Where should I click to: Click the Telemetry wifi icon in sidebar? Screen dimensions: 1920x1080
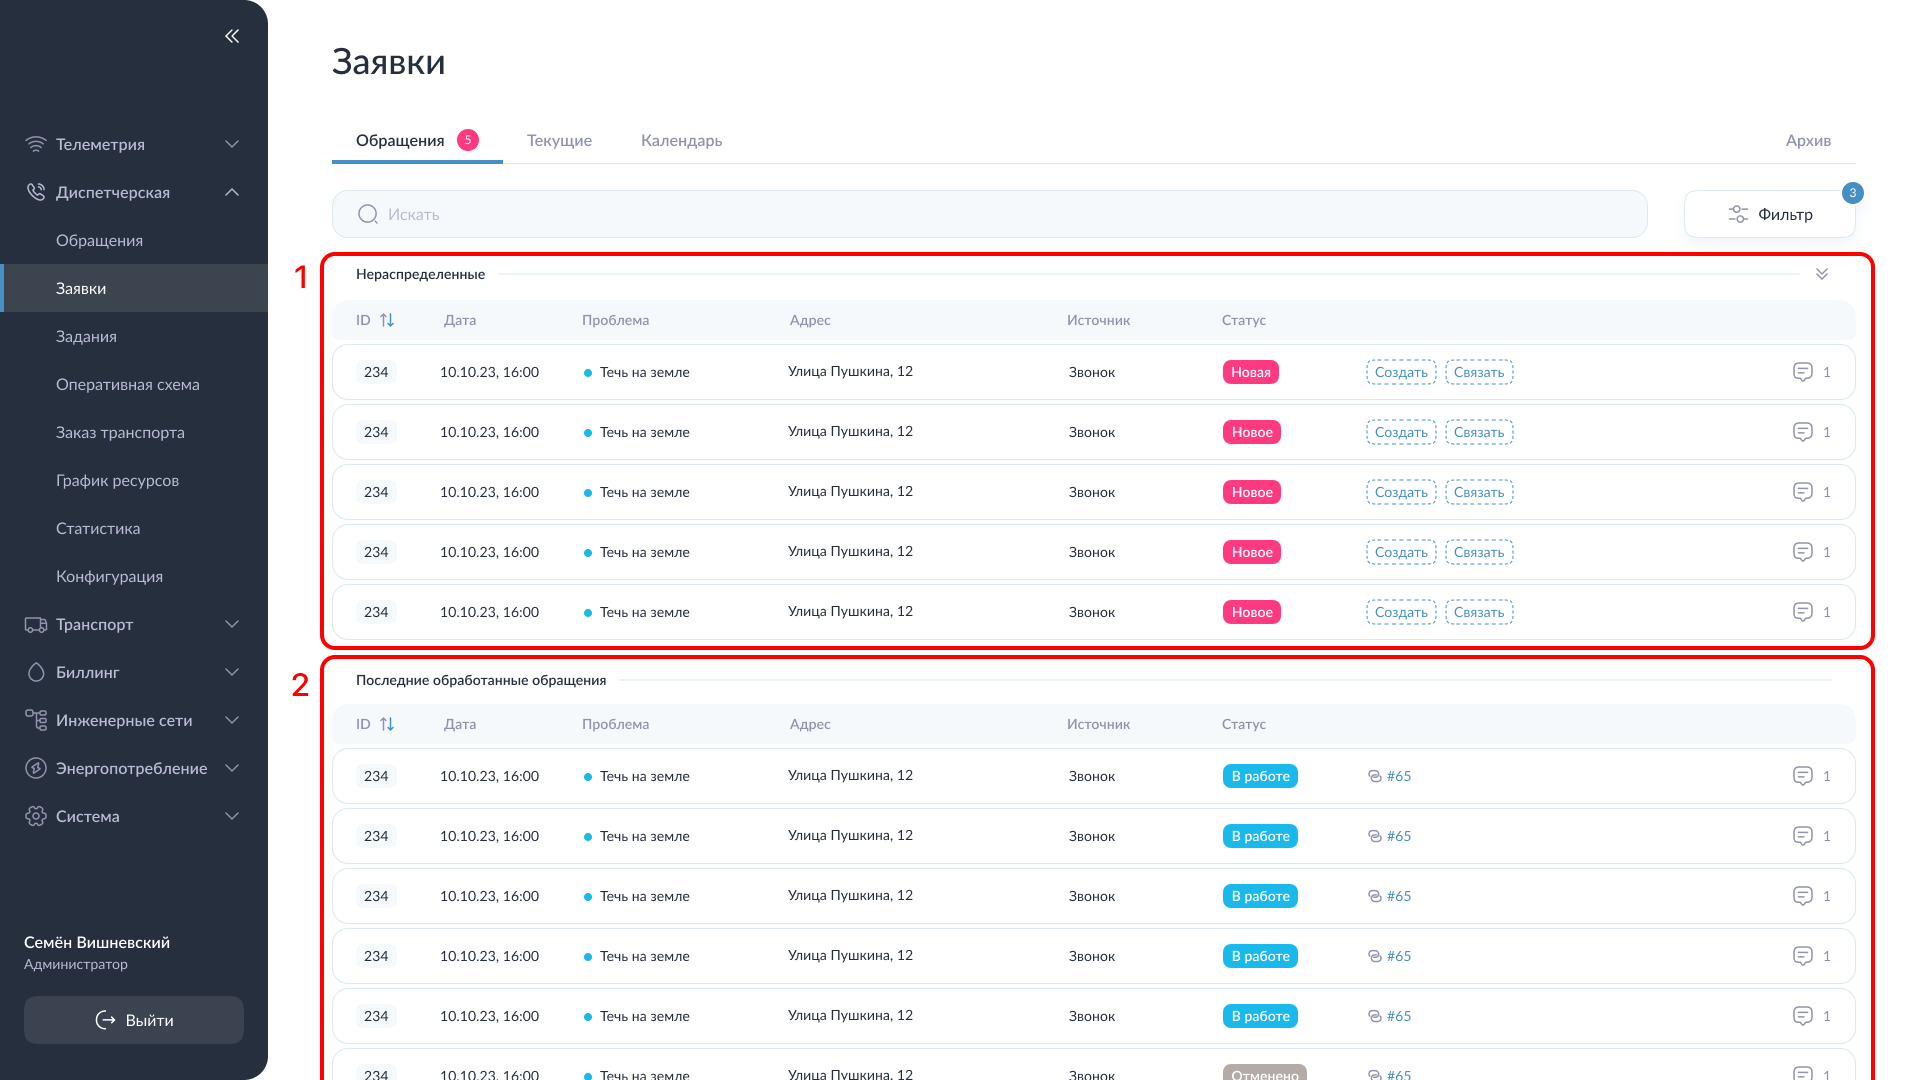click(36, 144)
